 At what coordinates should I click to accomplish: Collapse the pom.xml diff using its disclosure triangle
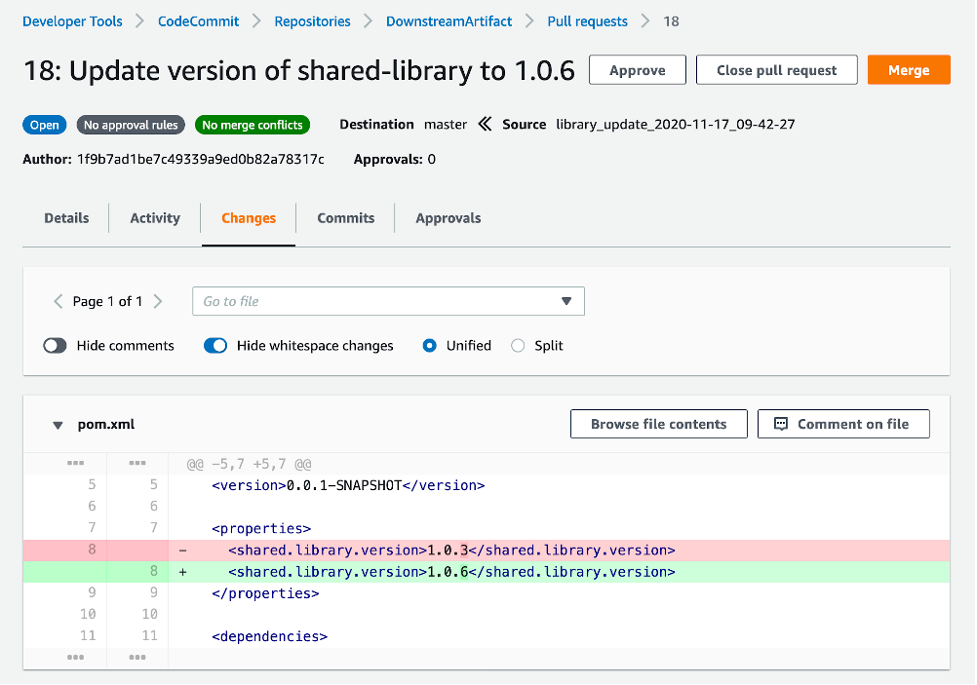[x=57, y=423]
